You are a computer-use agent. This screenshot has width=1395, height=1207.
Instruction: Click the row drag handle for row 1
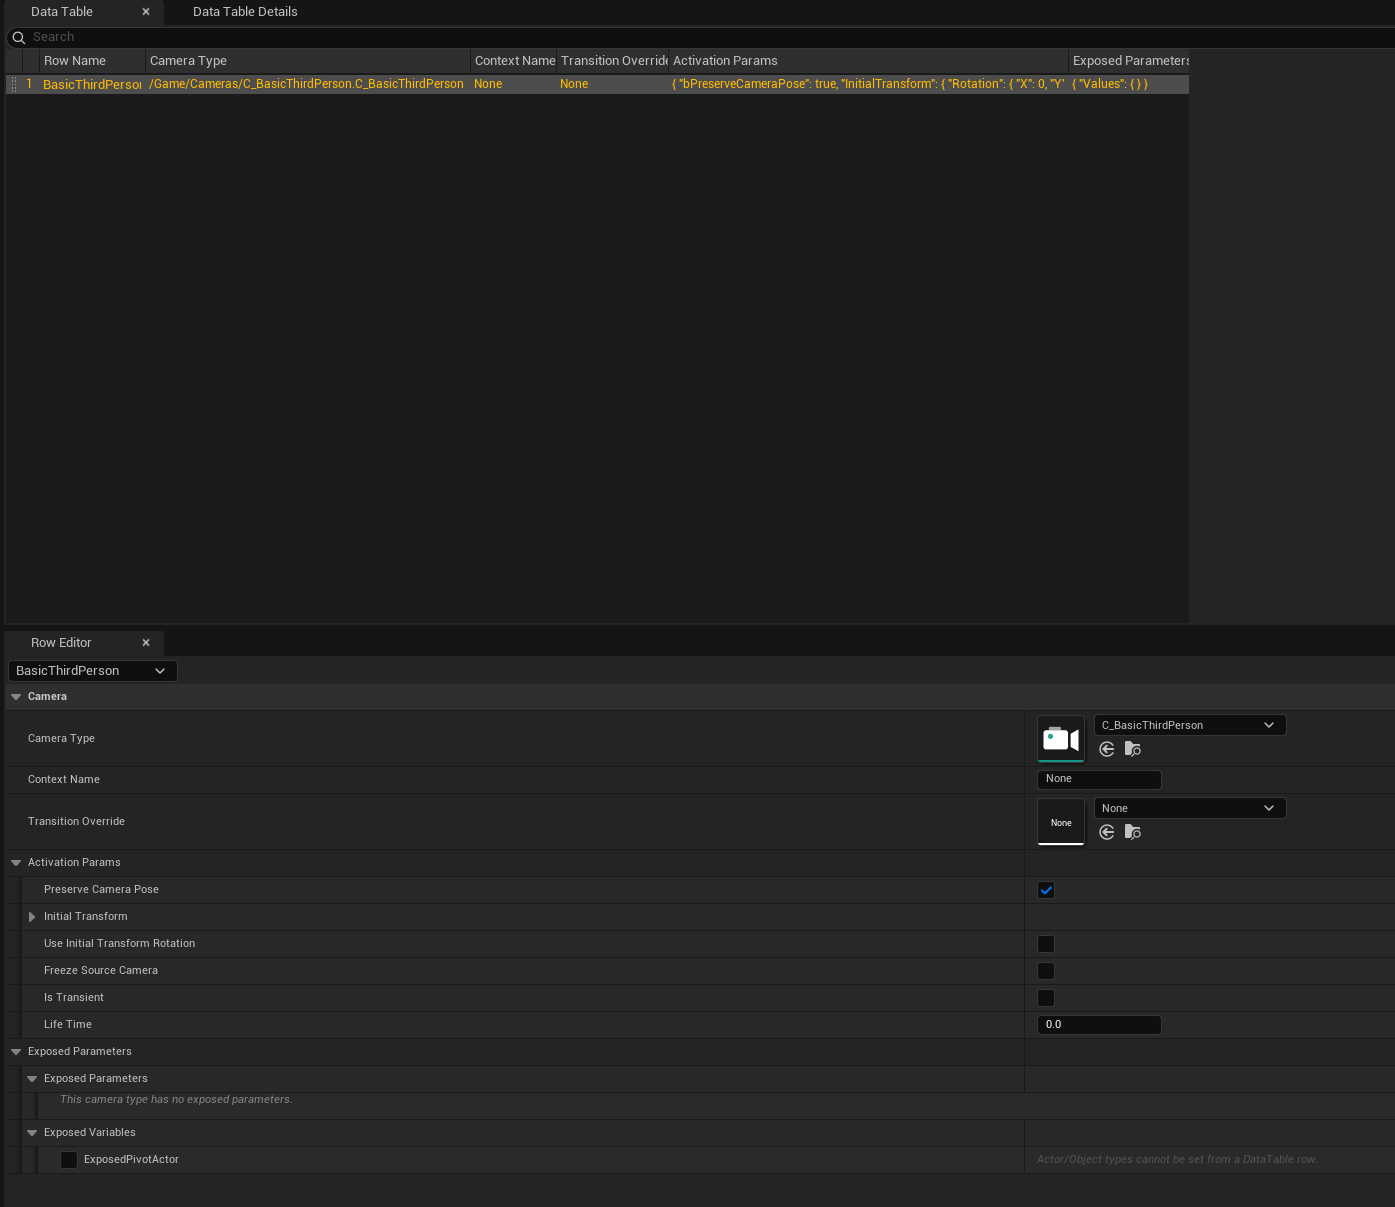click(14, 84)
